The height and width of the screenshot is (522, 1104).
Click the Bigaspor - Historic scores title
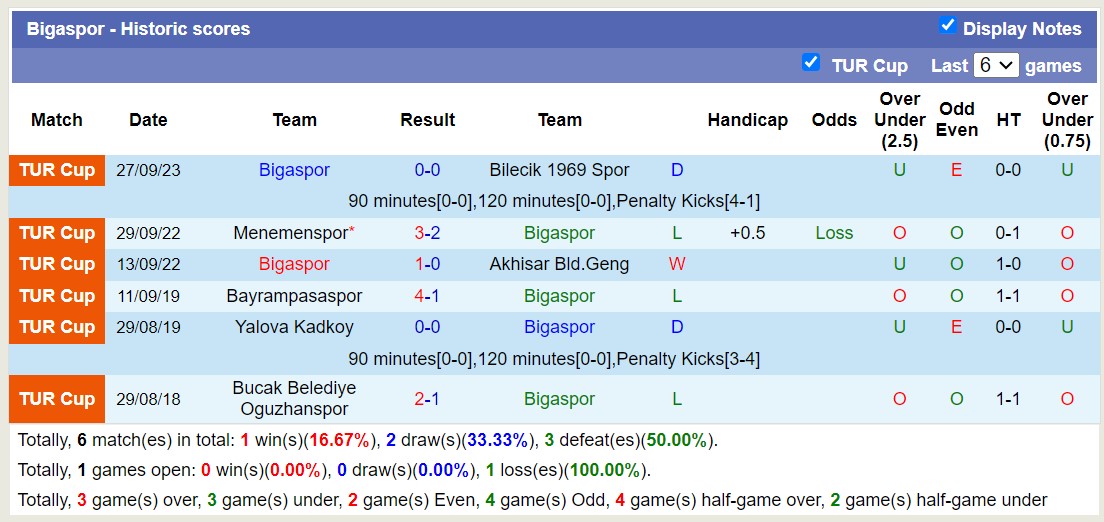tap(139, 29)
